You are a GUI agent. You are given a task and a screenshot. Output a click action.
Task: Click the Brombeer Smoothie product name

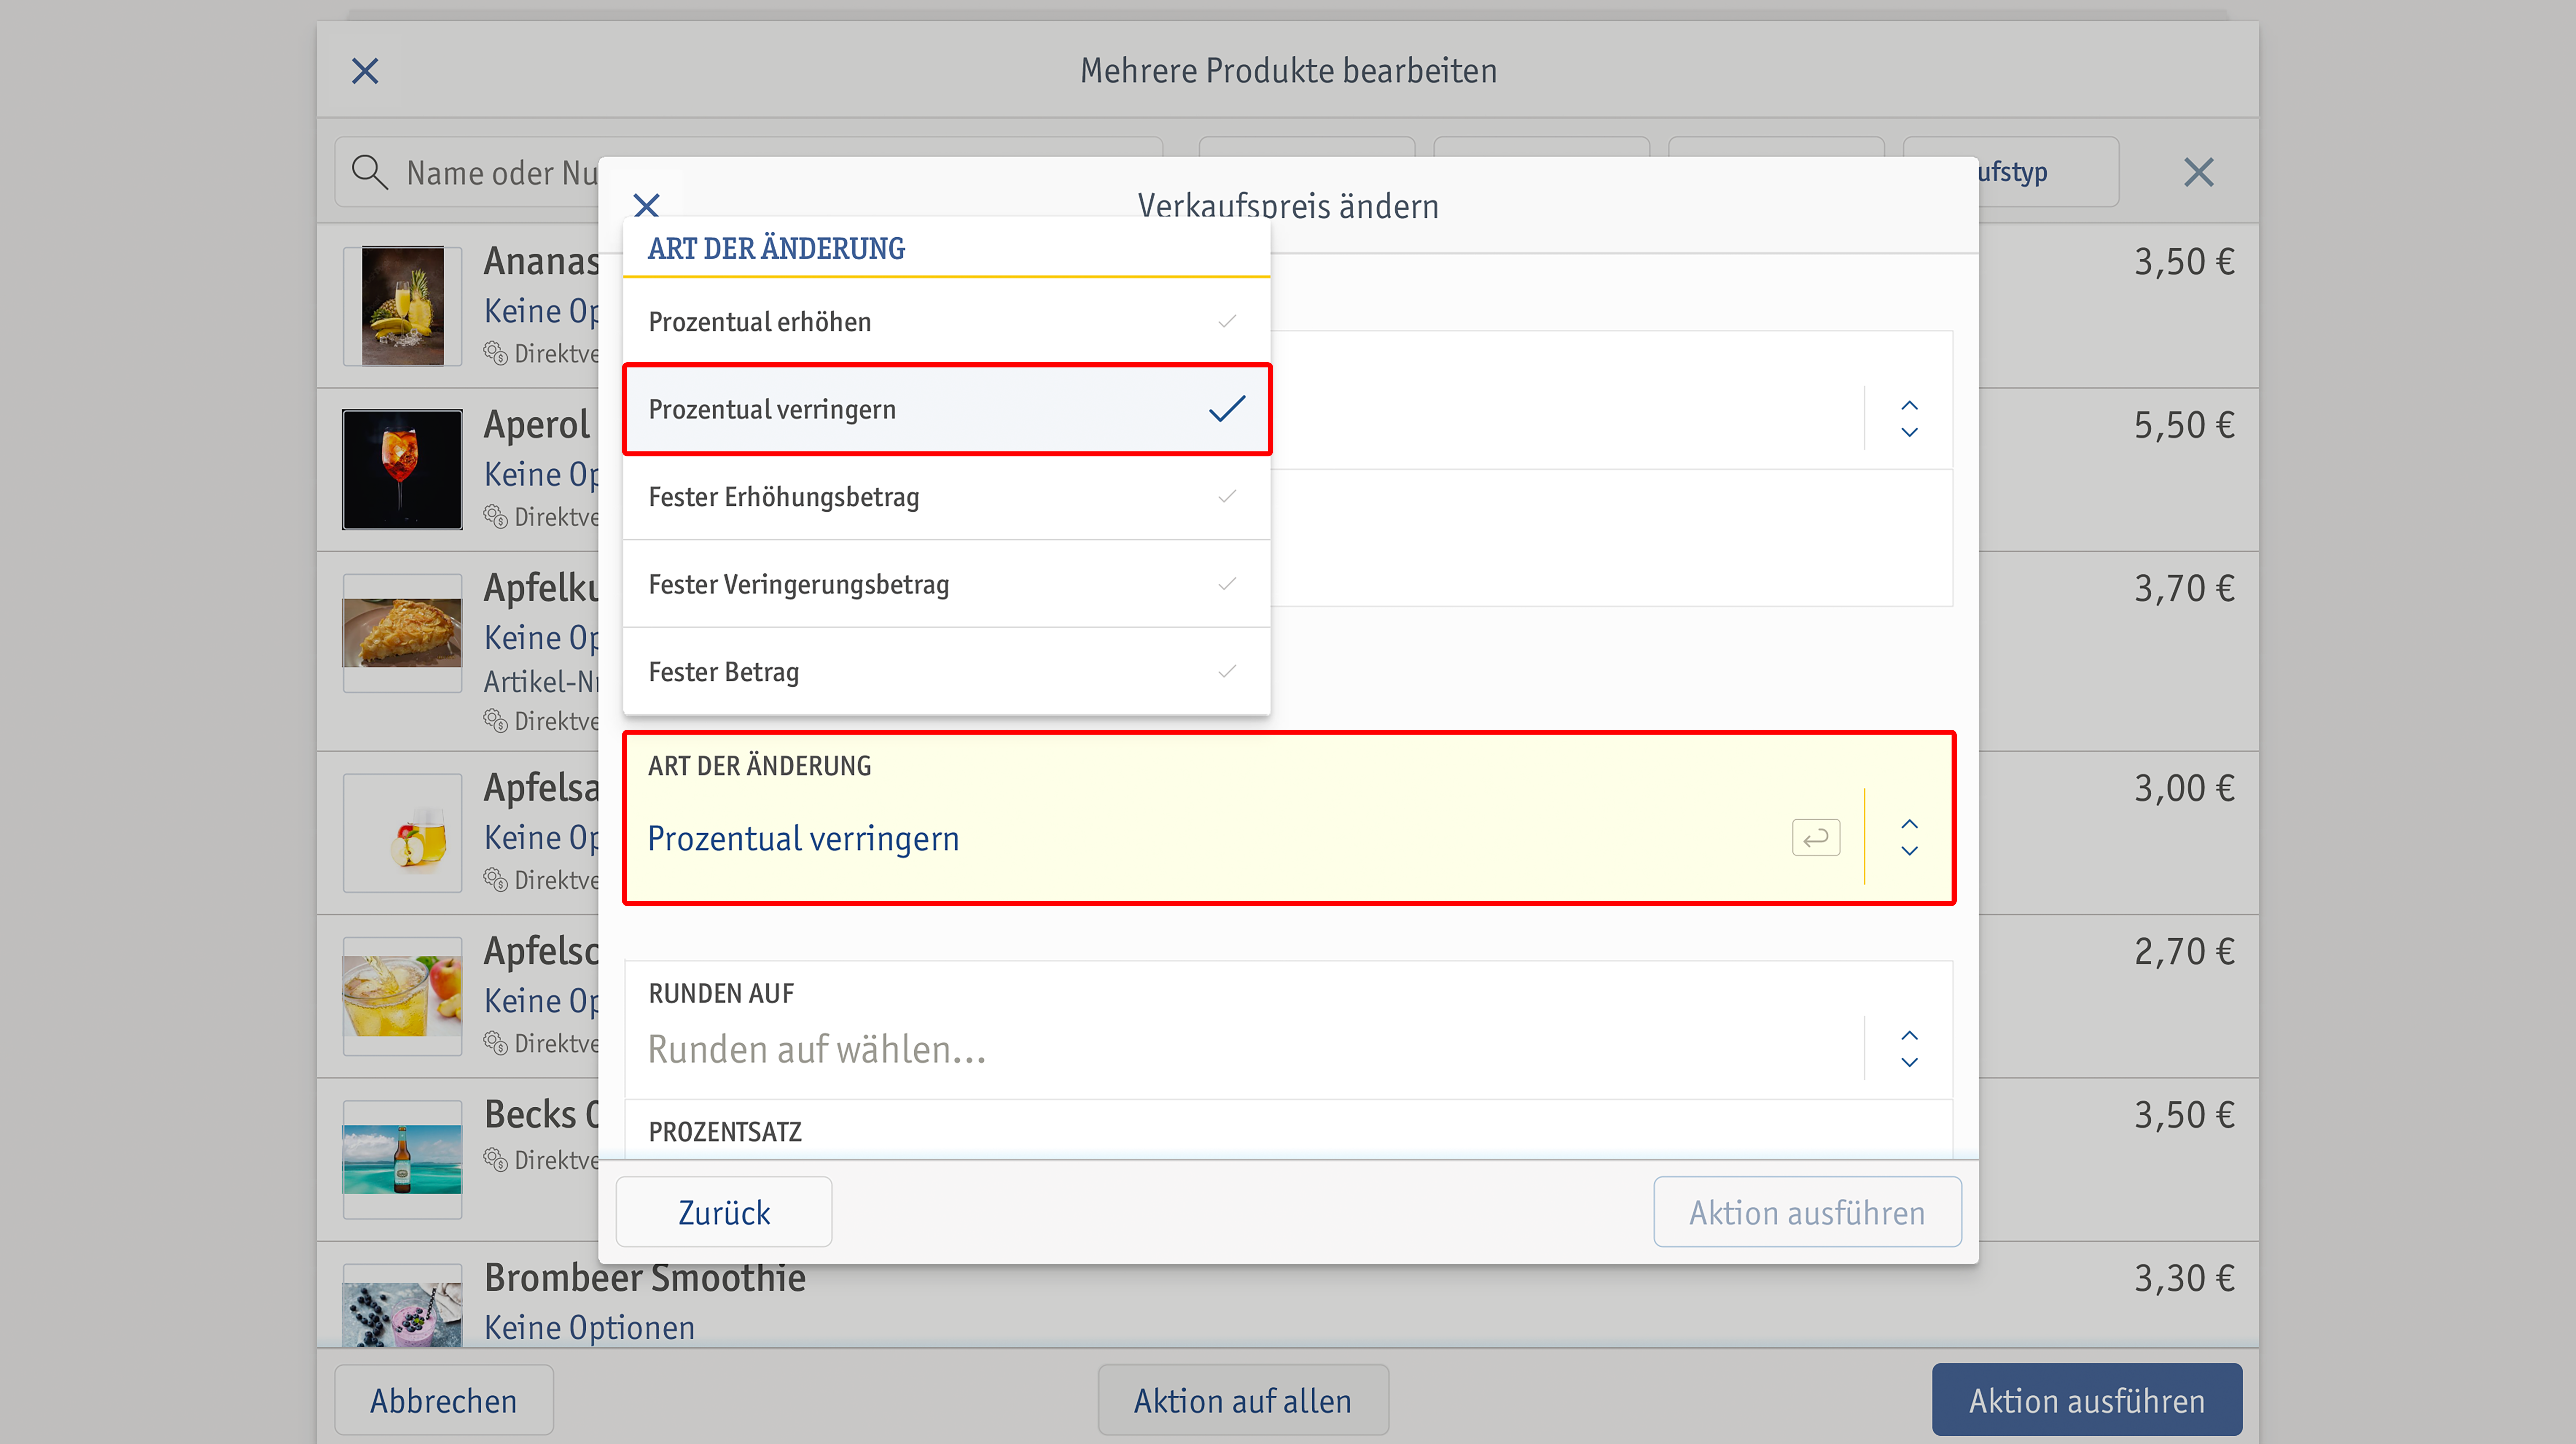click(645, 1278)
